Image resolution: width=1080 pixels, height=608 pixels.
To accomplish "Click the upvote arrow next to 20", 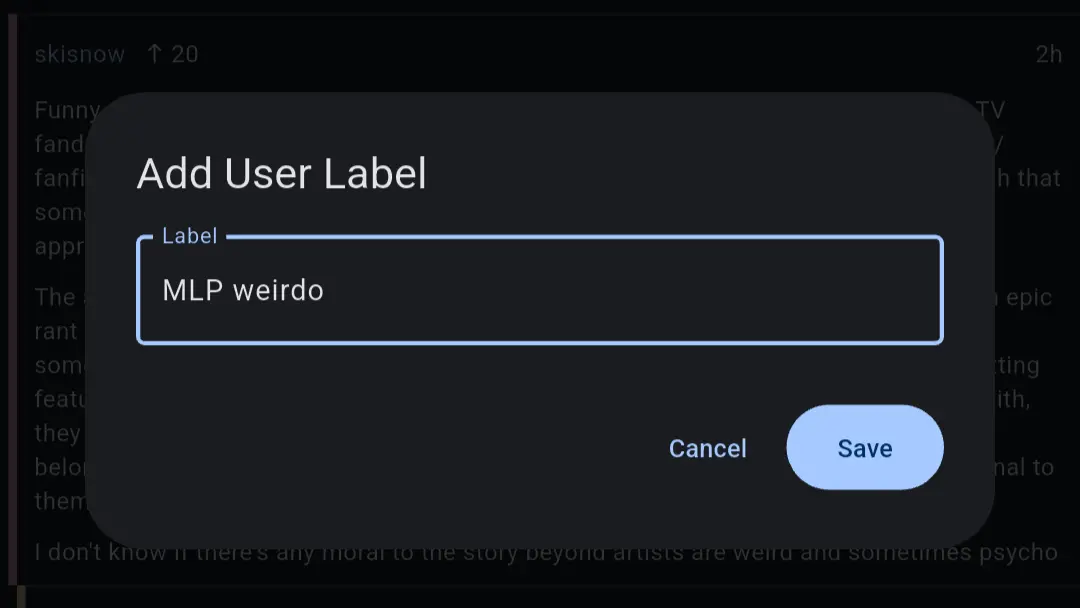I will click(x=154, y=54).
